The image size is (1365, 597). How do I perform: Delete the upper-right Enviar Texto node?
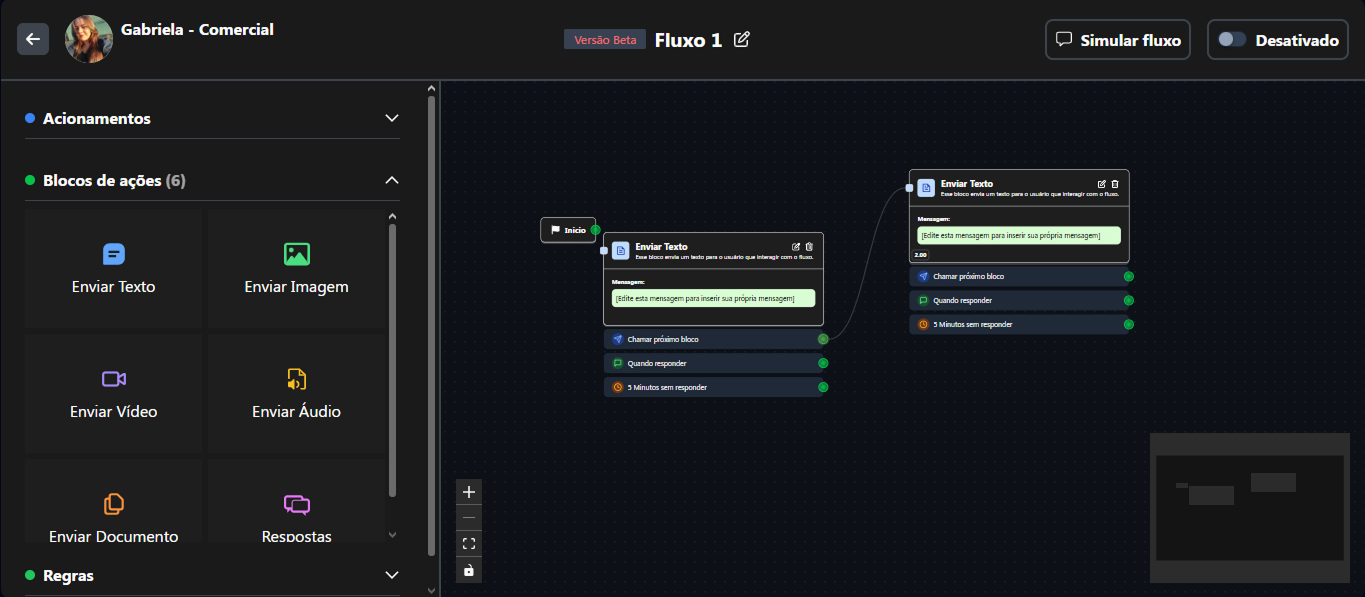coord(1115,184)
